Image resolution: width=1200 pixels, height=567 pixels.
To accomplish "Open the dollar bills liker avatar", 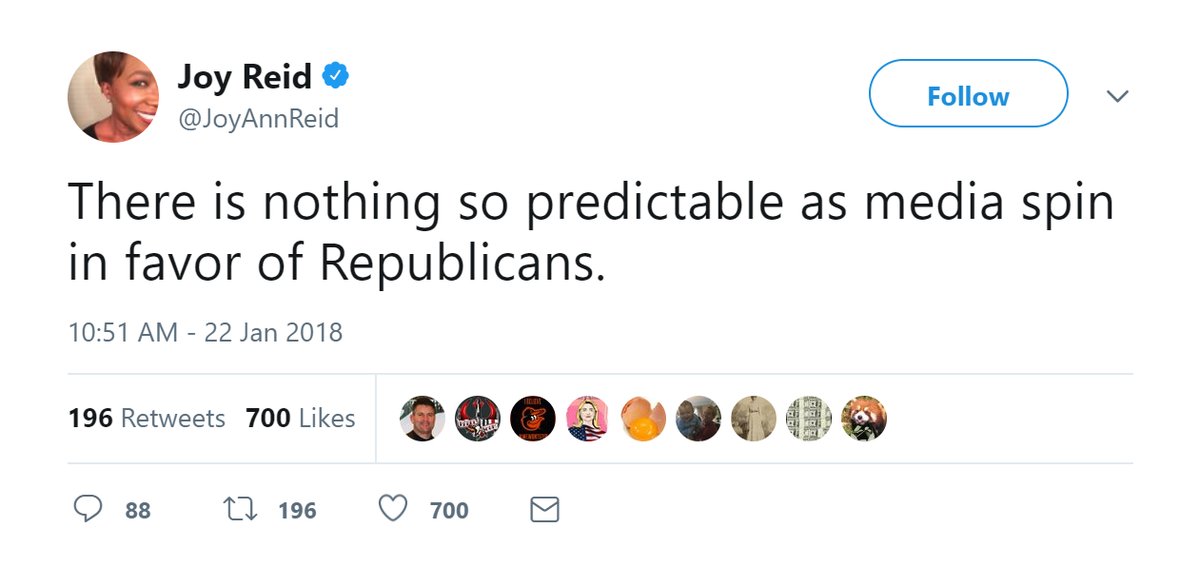I will [x=808, y=418].
